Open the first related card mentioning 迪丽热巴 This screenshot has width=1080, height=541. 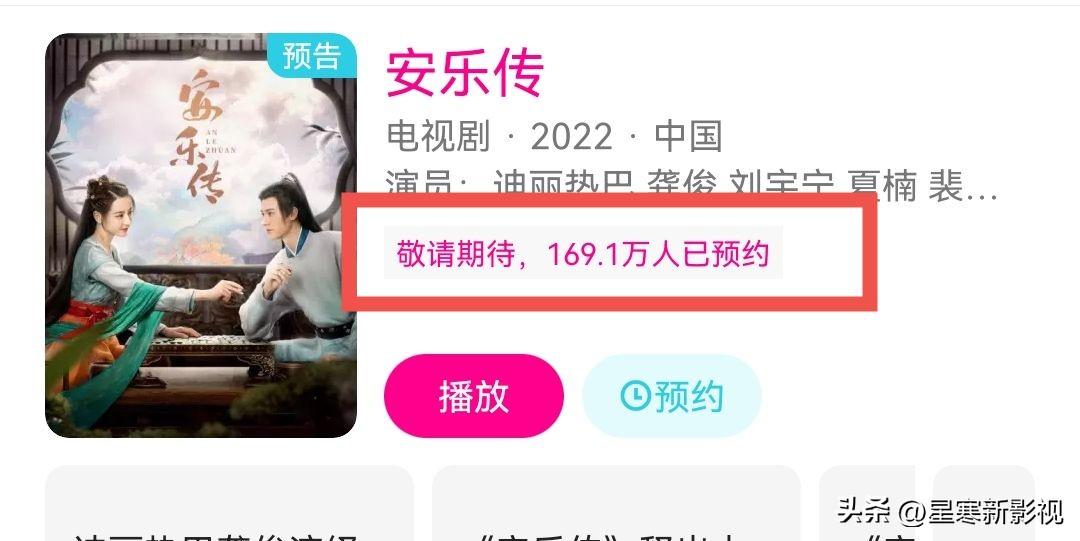(229, 503)
